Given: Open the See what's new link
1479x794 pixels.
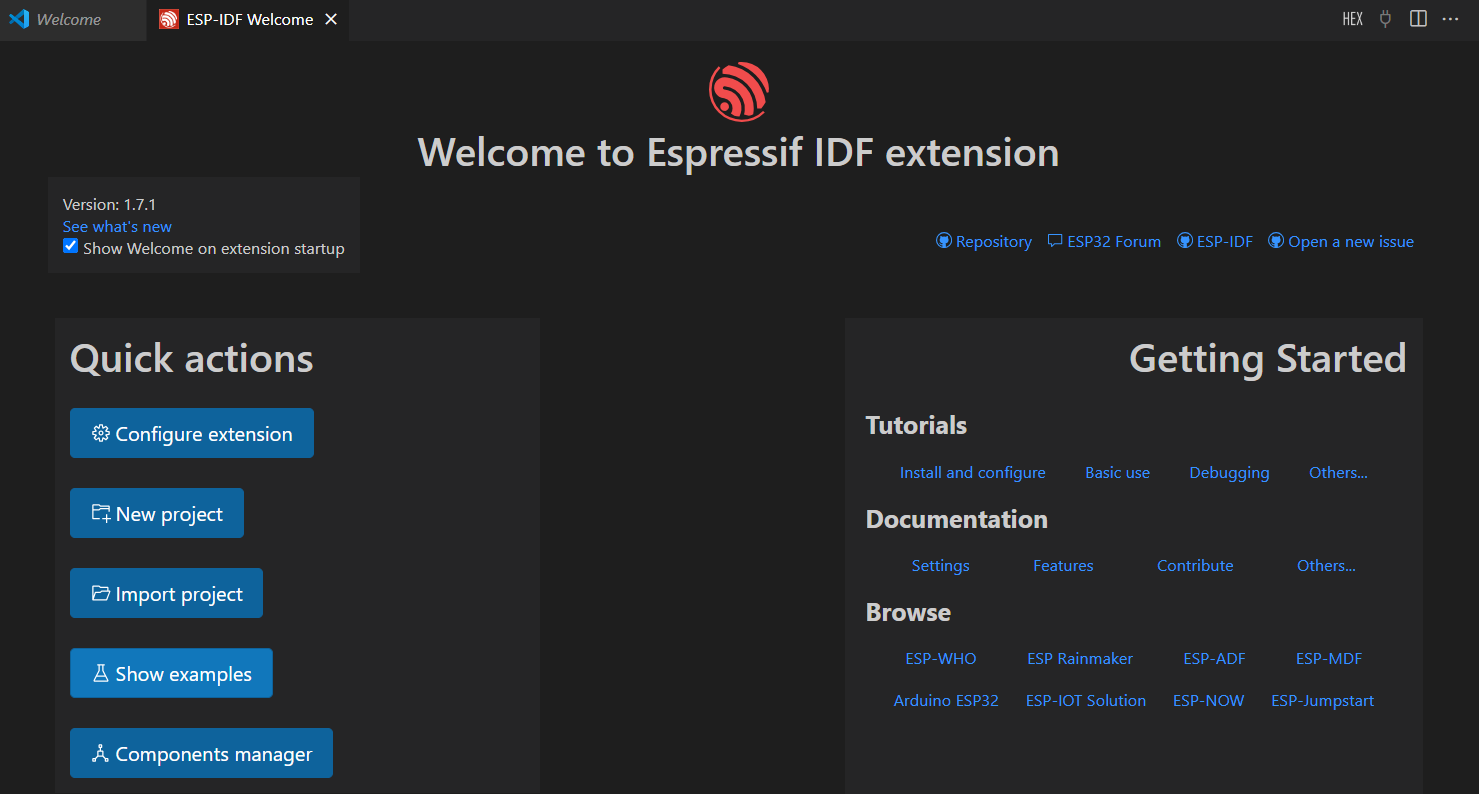Looking at the screenshot, I should click(117, 226).
